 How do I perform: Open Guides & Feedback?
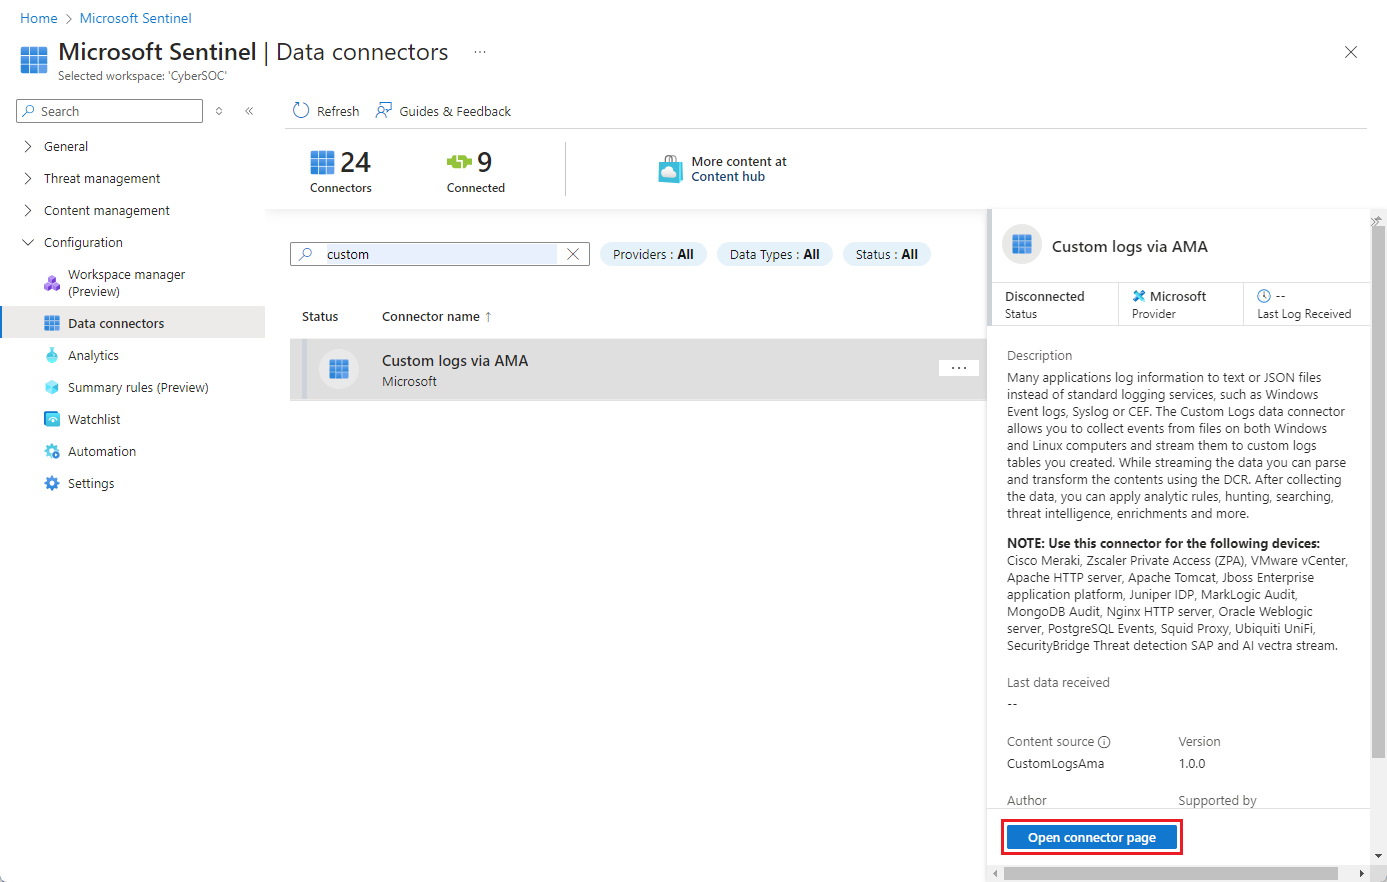click(443, 110)
